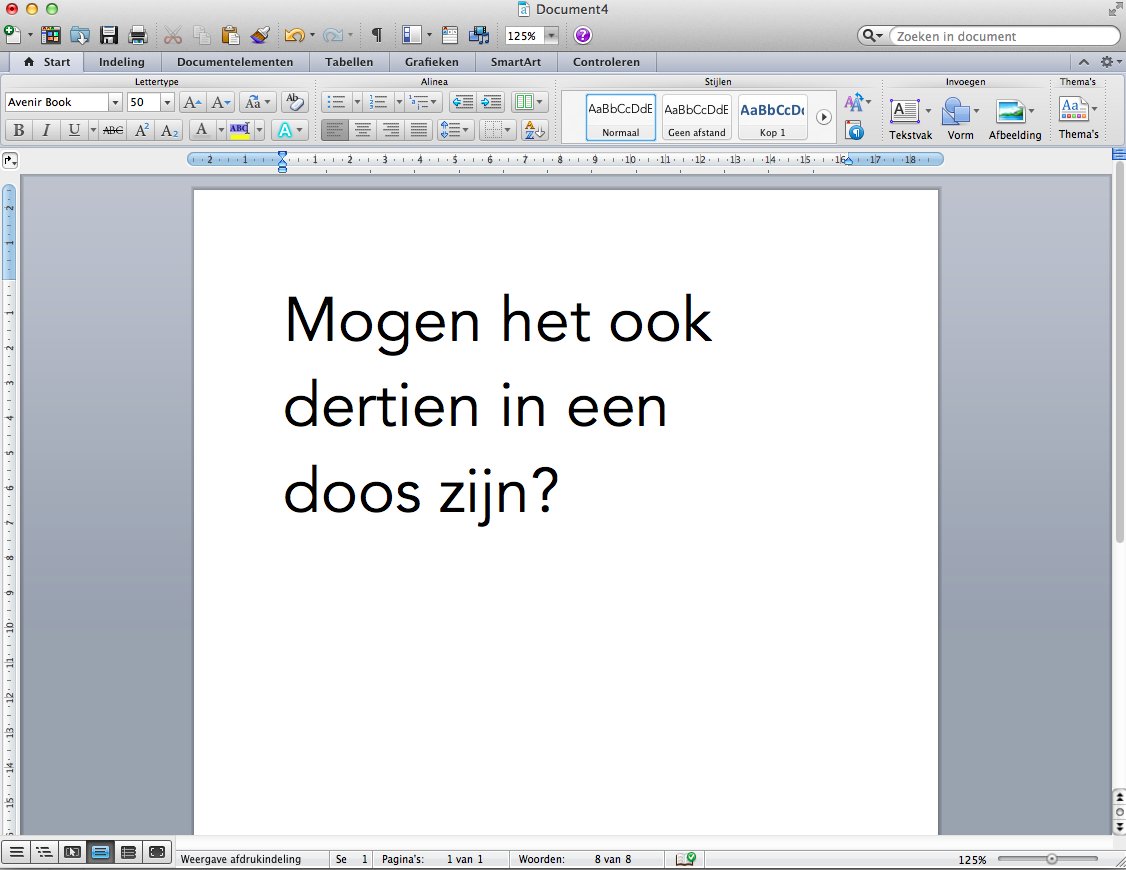Toggle underline formatting
1126x870 pixels.
coord(73,130)
